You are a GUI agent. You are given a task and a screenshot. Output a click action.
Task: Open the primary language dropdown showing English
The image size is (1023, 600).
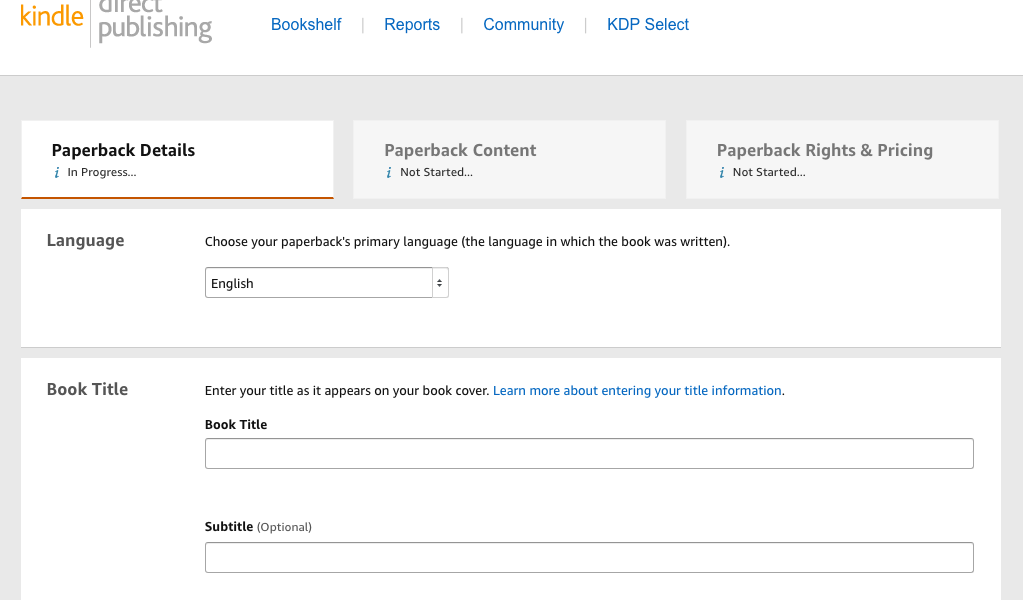(x=320, y=283)
